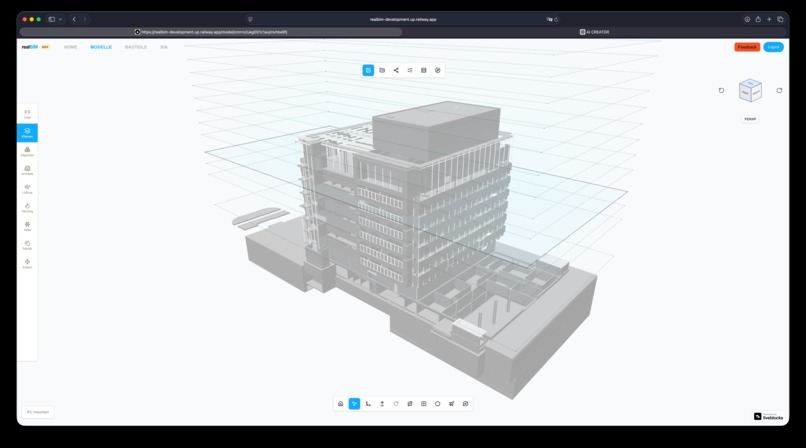Click Safari's share icon
This screenshot has width=806, height=448.
coord(758,20)
